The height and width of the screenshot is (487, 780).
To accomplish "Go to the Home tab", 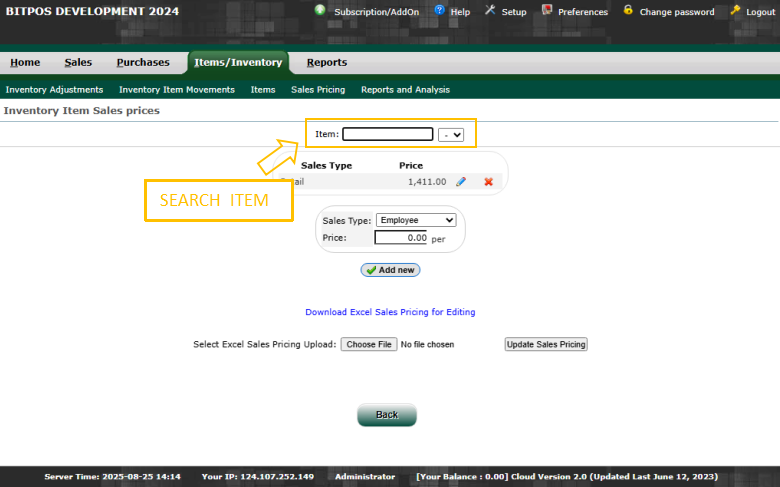I will (x=25, y=62).
